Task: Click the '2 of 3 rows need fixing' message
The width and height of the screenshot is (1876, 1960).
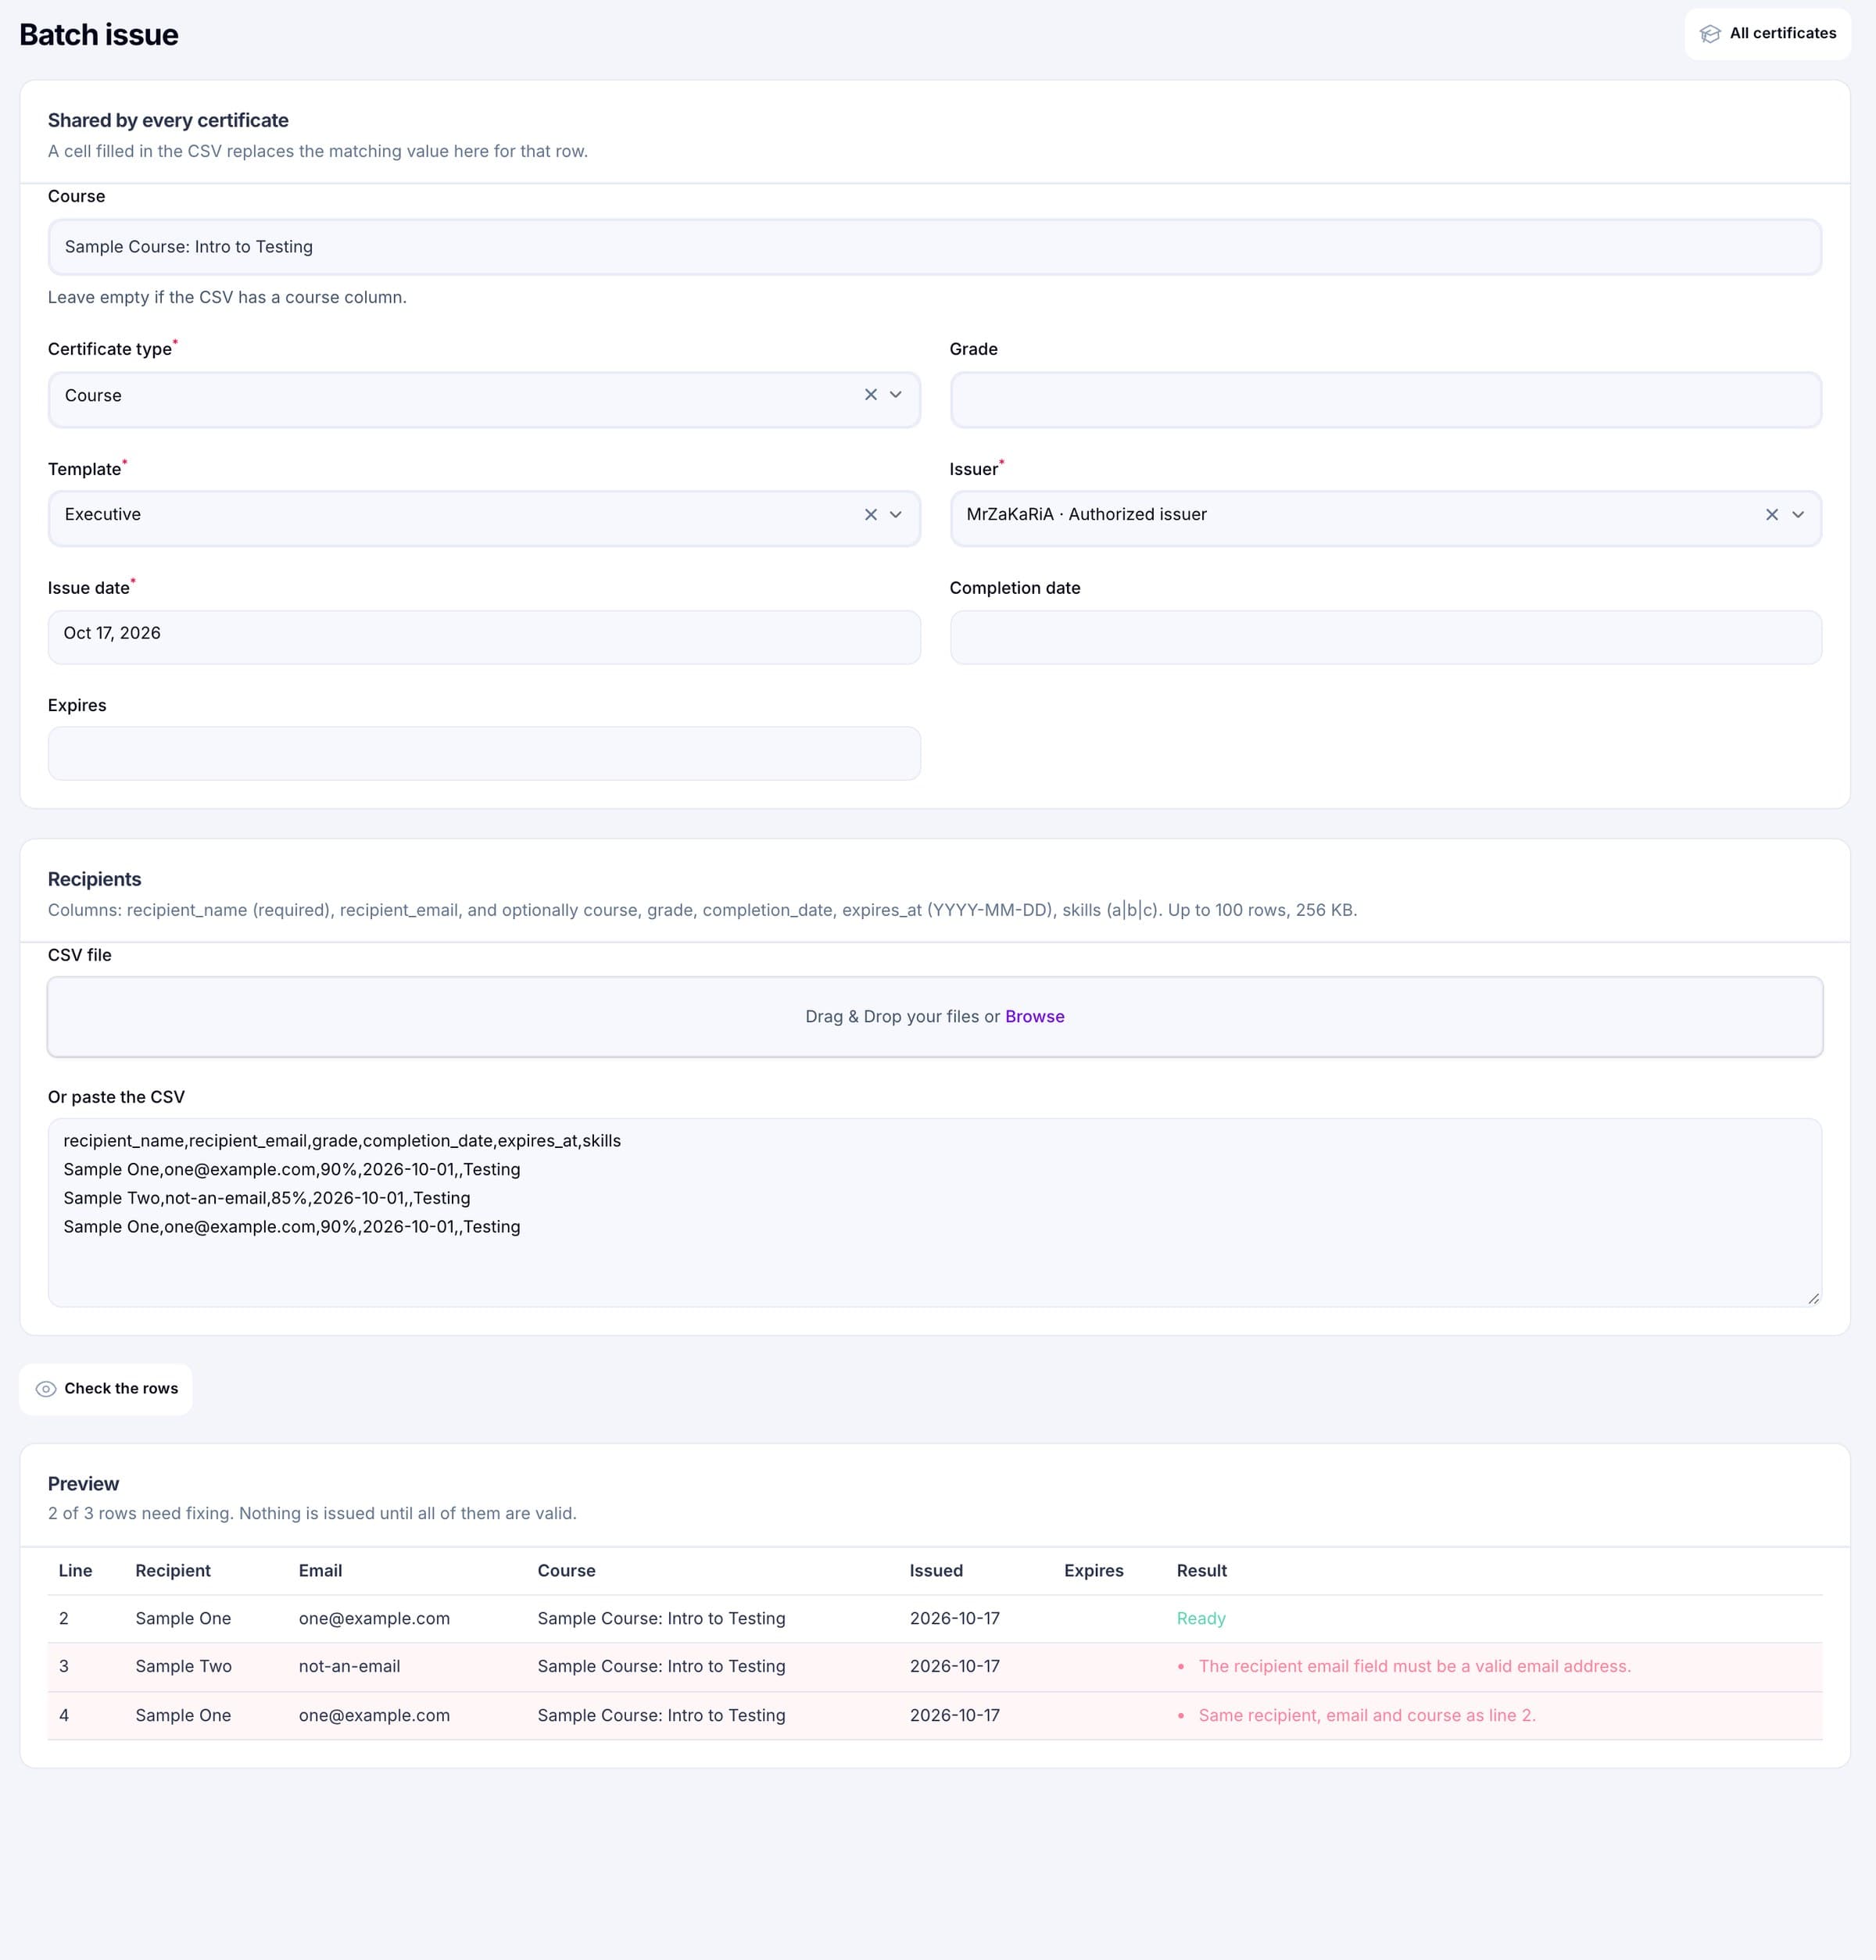Action: click(x=312, y=1513)
